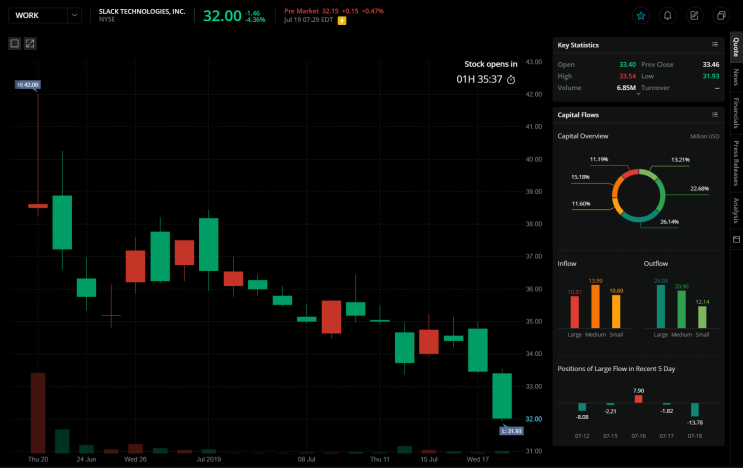Expand Key Statistics with small chevron
743x468 pixels.
(638, 94)
